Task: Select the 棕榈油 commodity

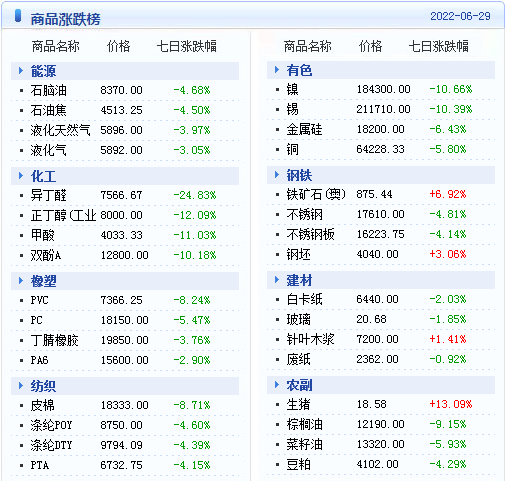Action: (x=305, y=424)
